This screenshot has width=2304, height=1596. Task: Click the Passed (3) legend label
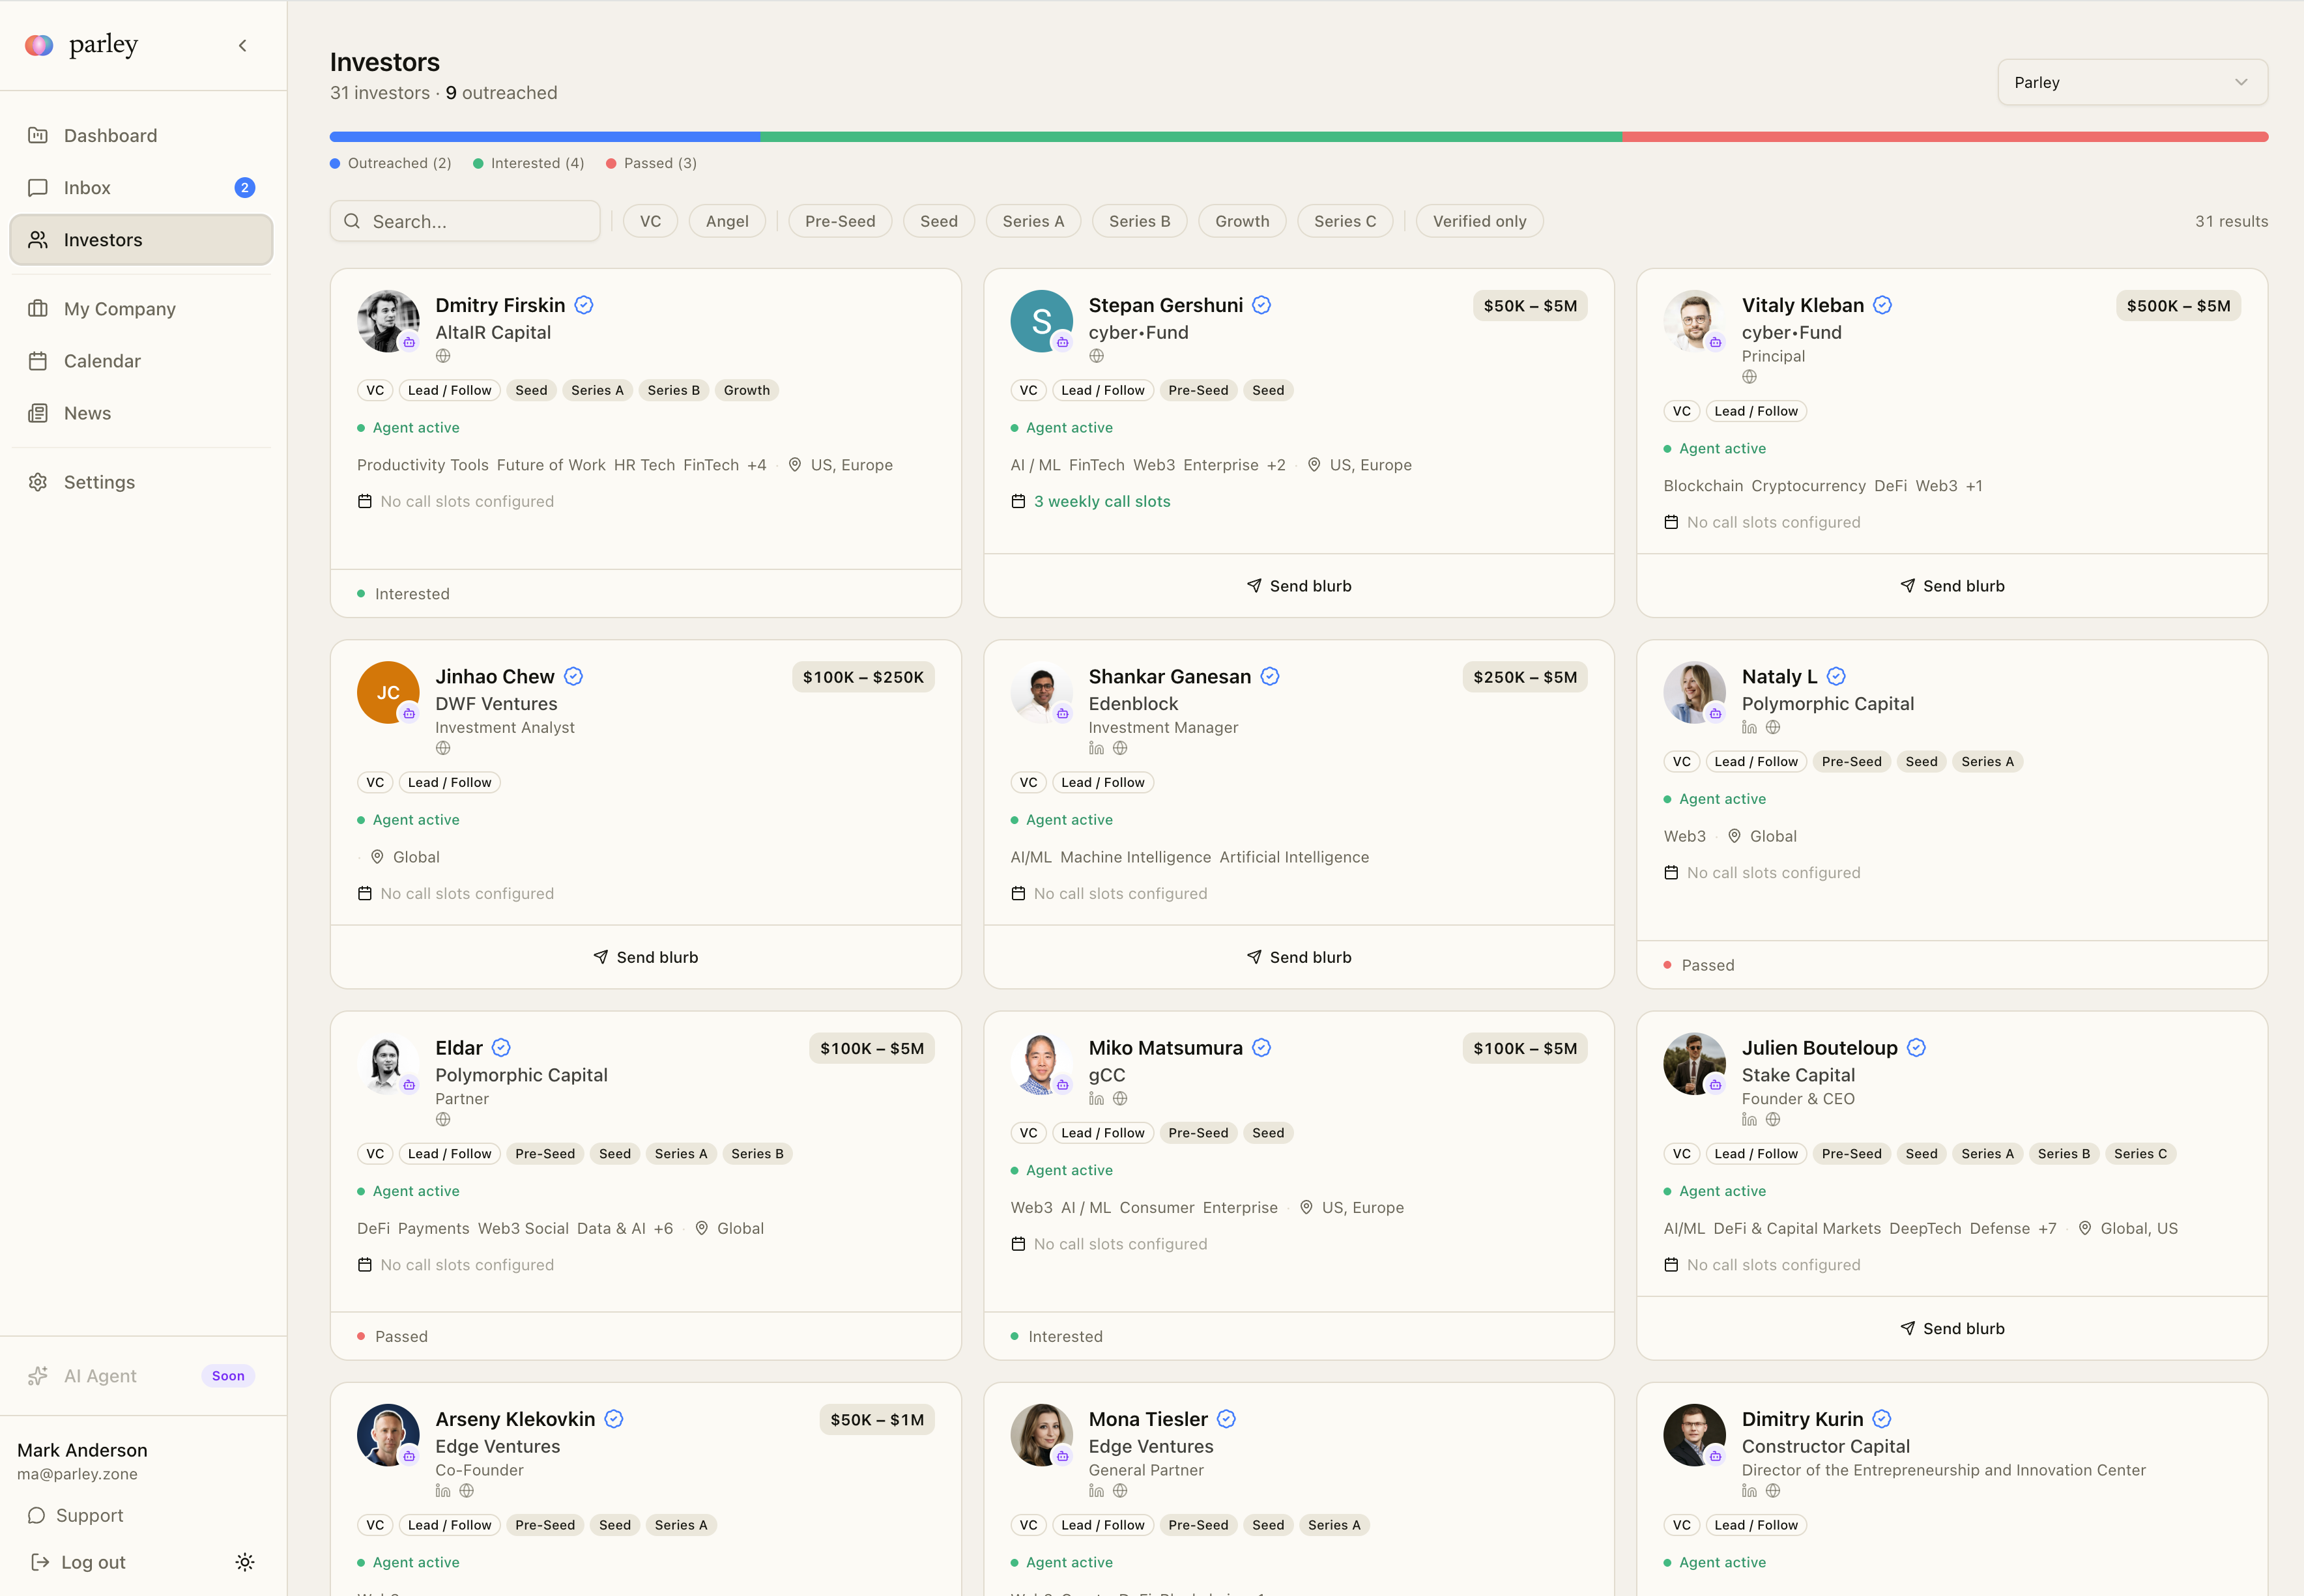click(660, 163)
